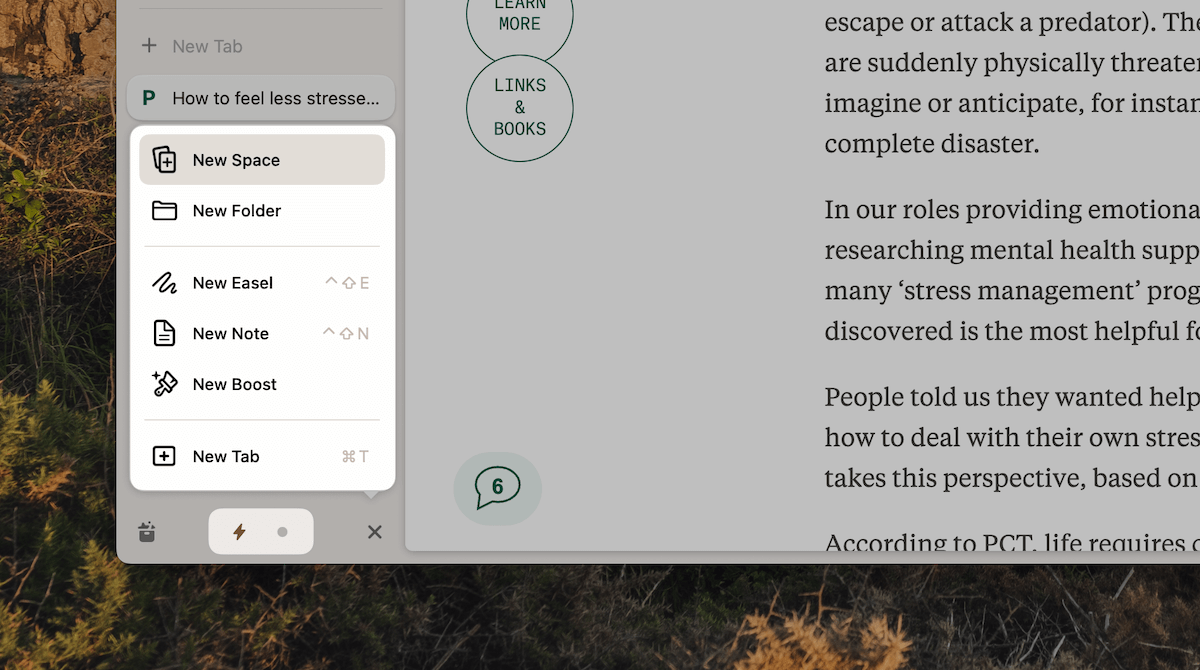Click the line starting 'According to PCT'

1010,542
